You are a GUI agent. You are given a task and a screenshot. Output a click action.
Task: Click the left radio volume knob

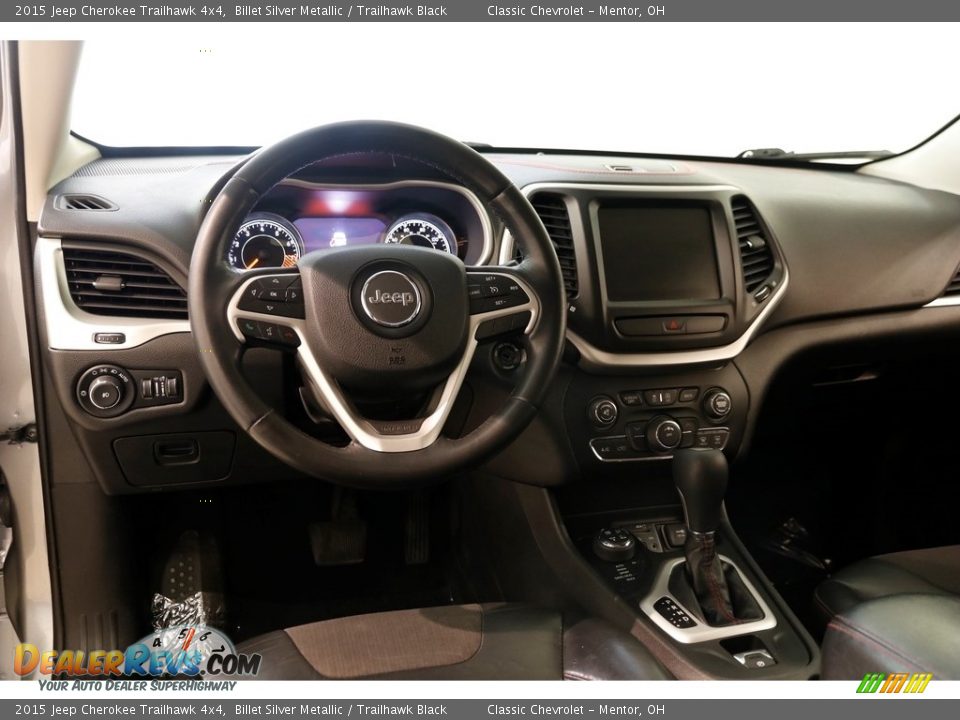click(x=603, y=411)
